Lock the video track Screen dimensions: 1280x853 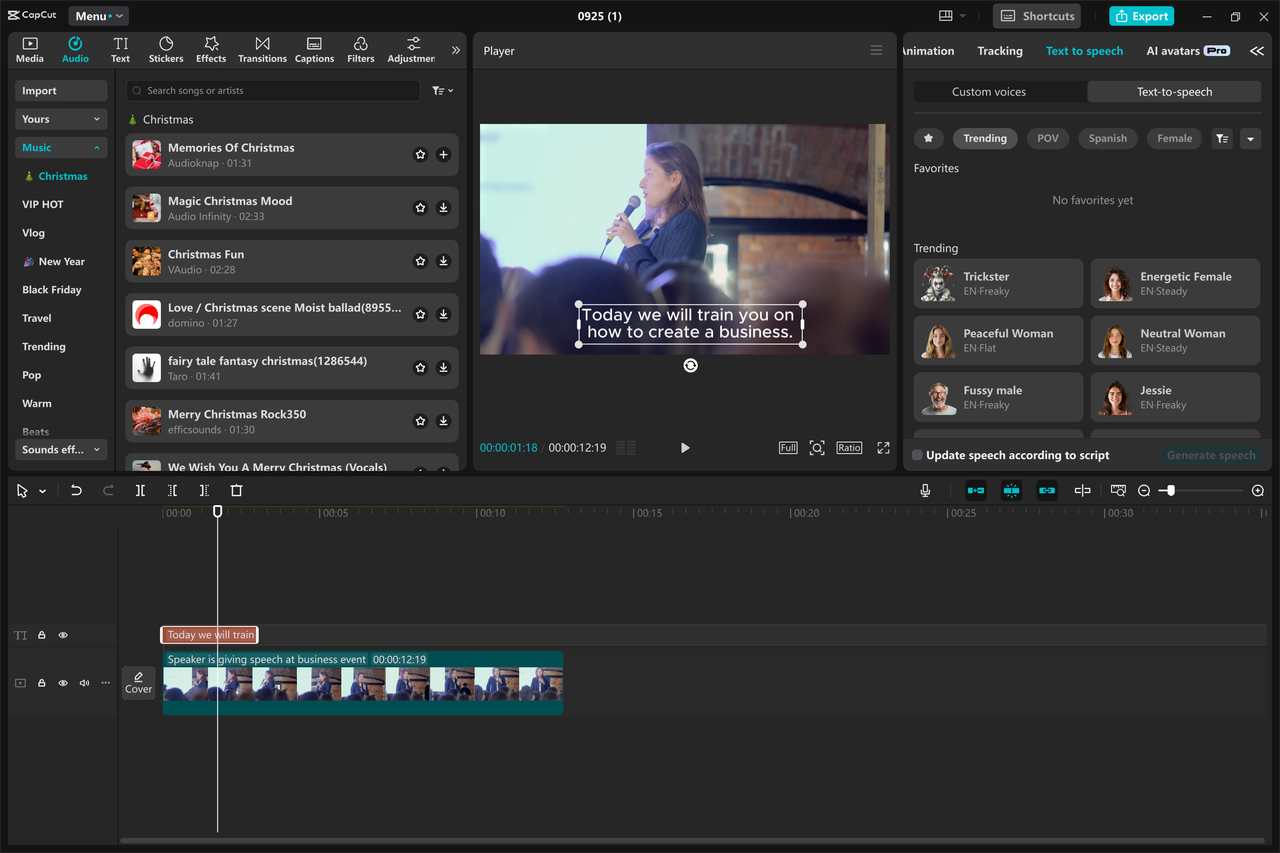[x=41, y=682]
